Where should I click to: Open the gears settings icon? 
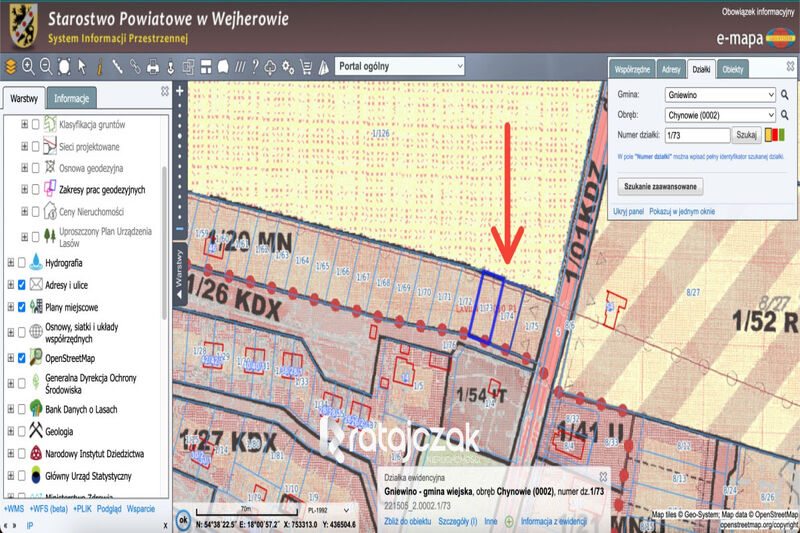point(288,67)
